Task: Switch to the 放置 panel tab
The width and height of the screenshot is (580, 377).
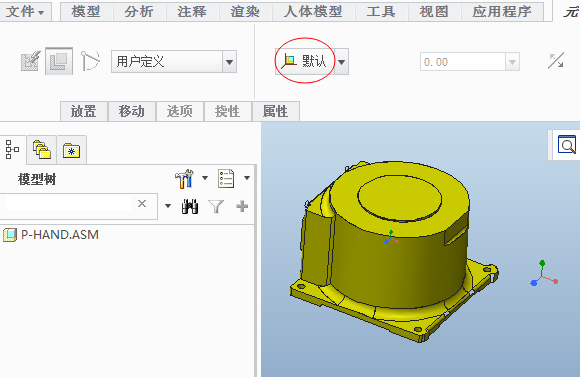Action: [84, 111]
